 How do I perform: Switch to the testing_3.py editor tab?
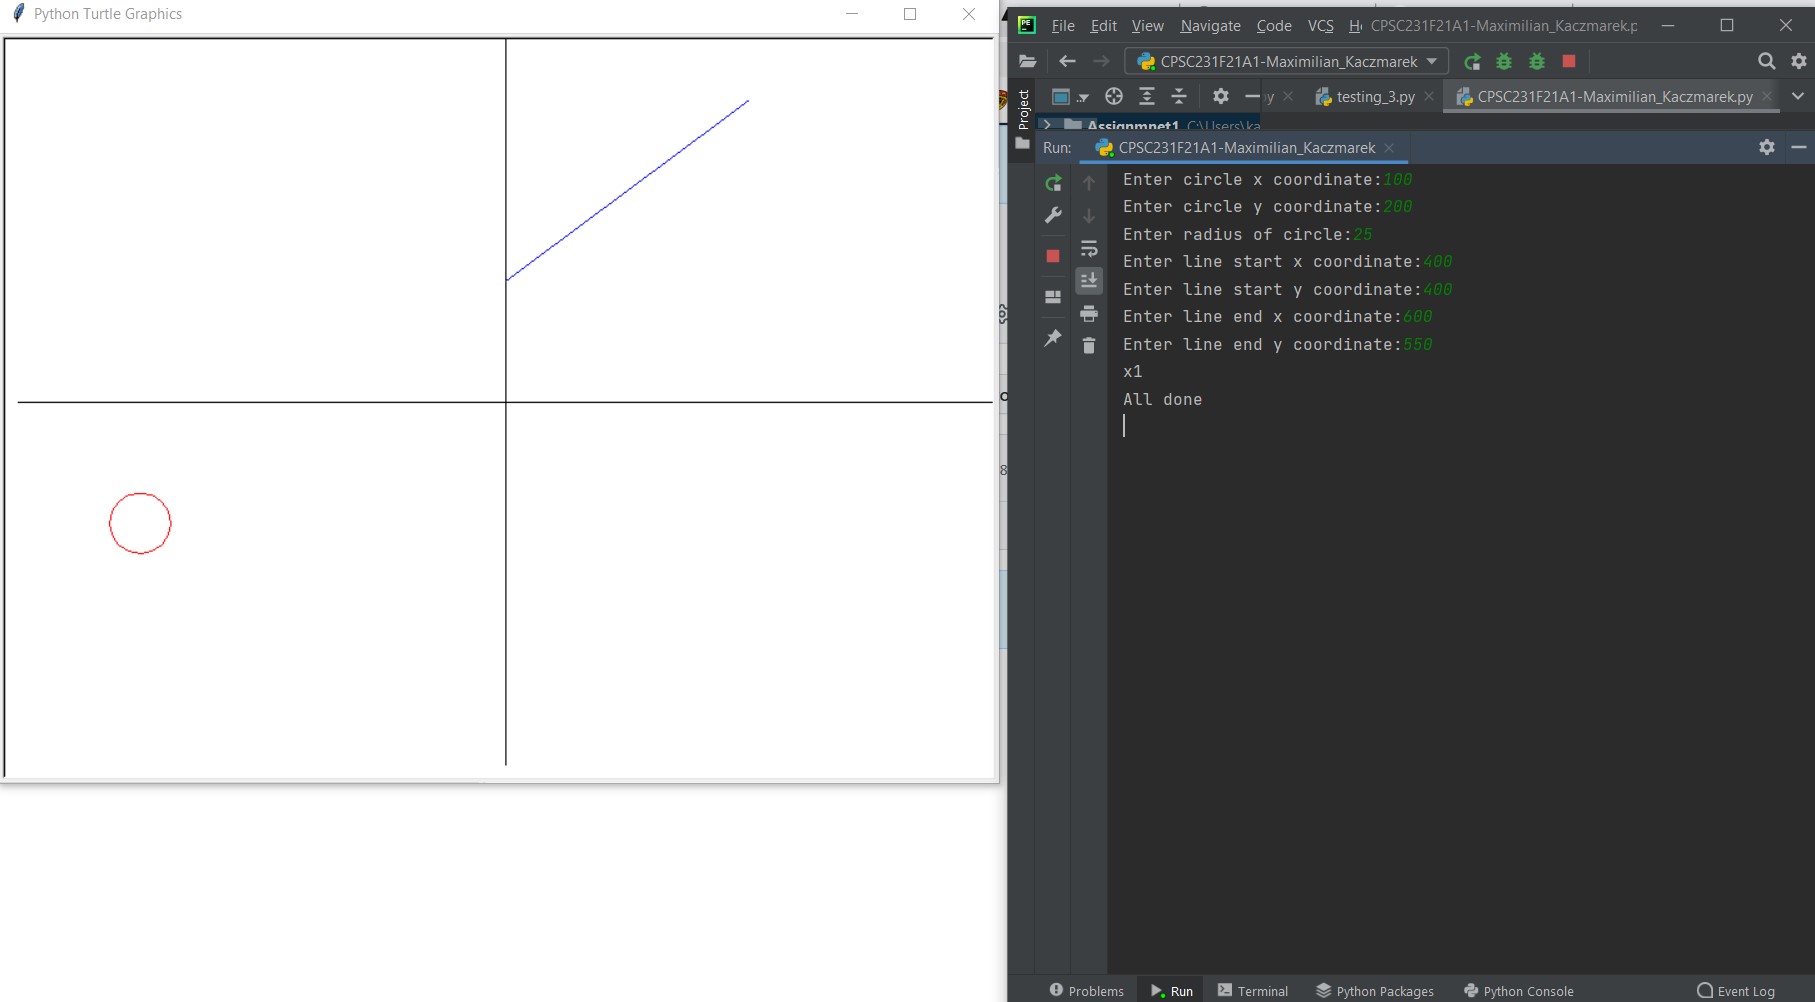coord(1365,97)
